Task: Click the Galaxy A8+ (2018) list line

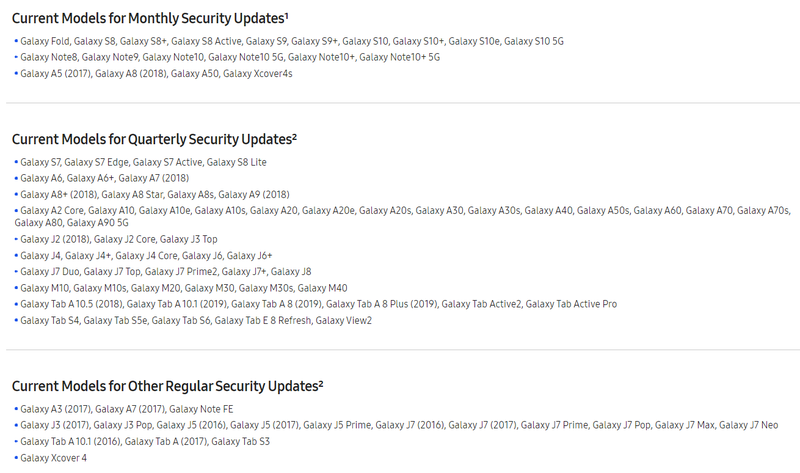Action: pos(152,194)
